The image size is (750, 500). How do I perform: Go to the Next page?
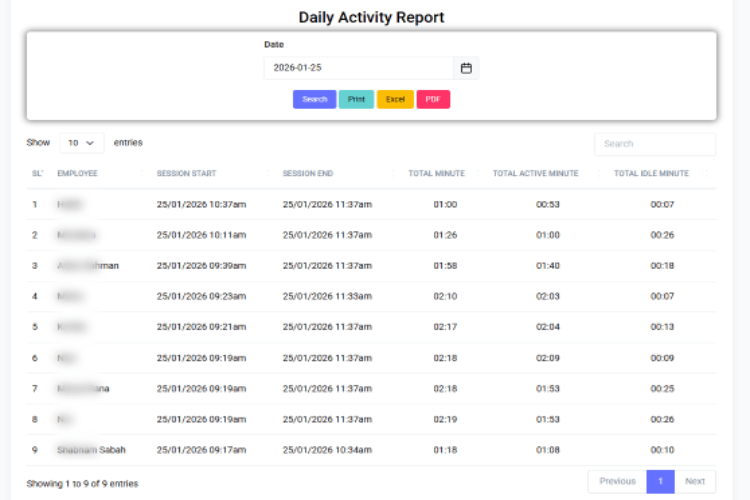click(x=695, y=481)
